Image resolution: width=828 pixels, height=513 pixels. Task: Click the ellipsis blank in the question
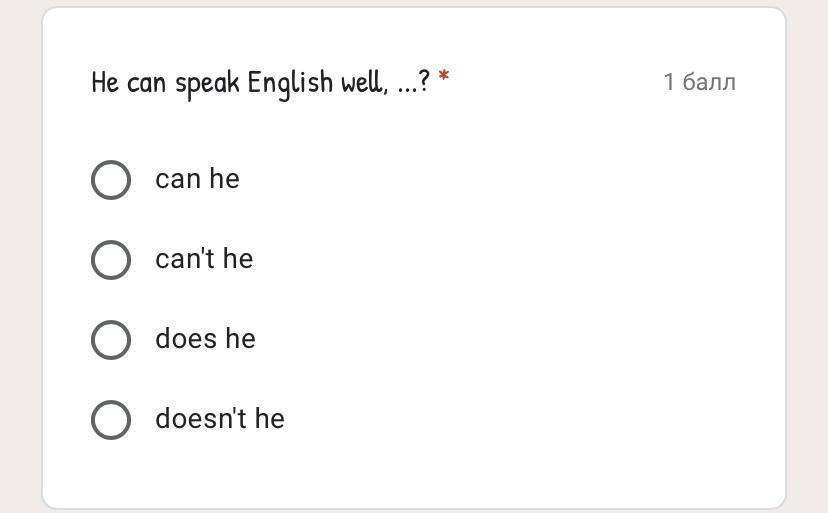(x=407, y=88)
